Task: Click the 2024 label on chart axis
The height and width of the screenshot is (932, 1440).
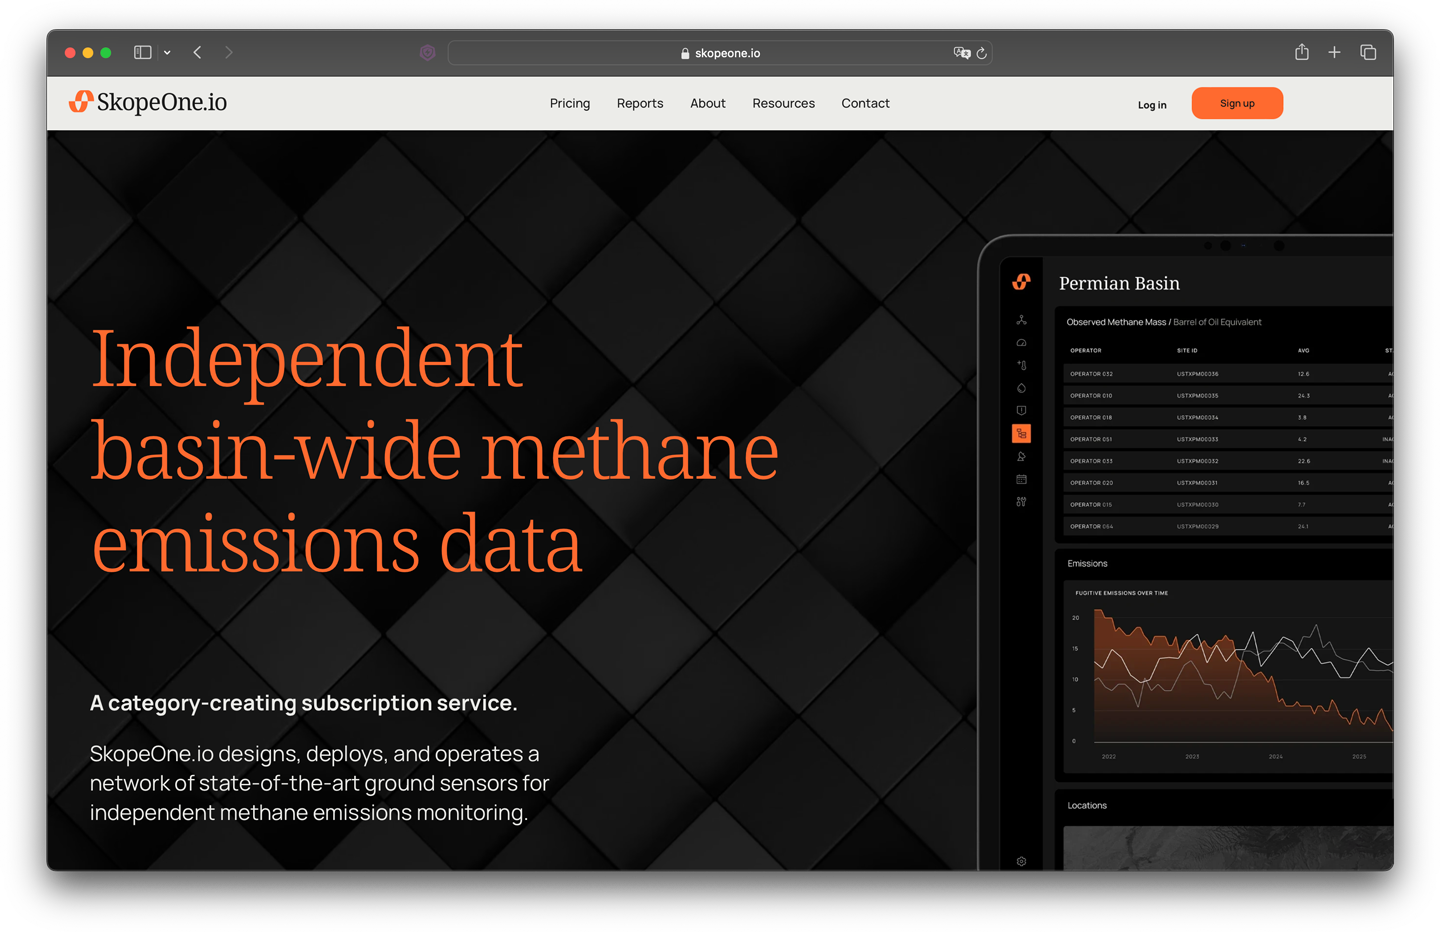Action: coord(1275,757)
